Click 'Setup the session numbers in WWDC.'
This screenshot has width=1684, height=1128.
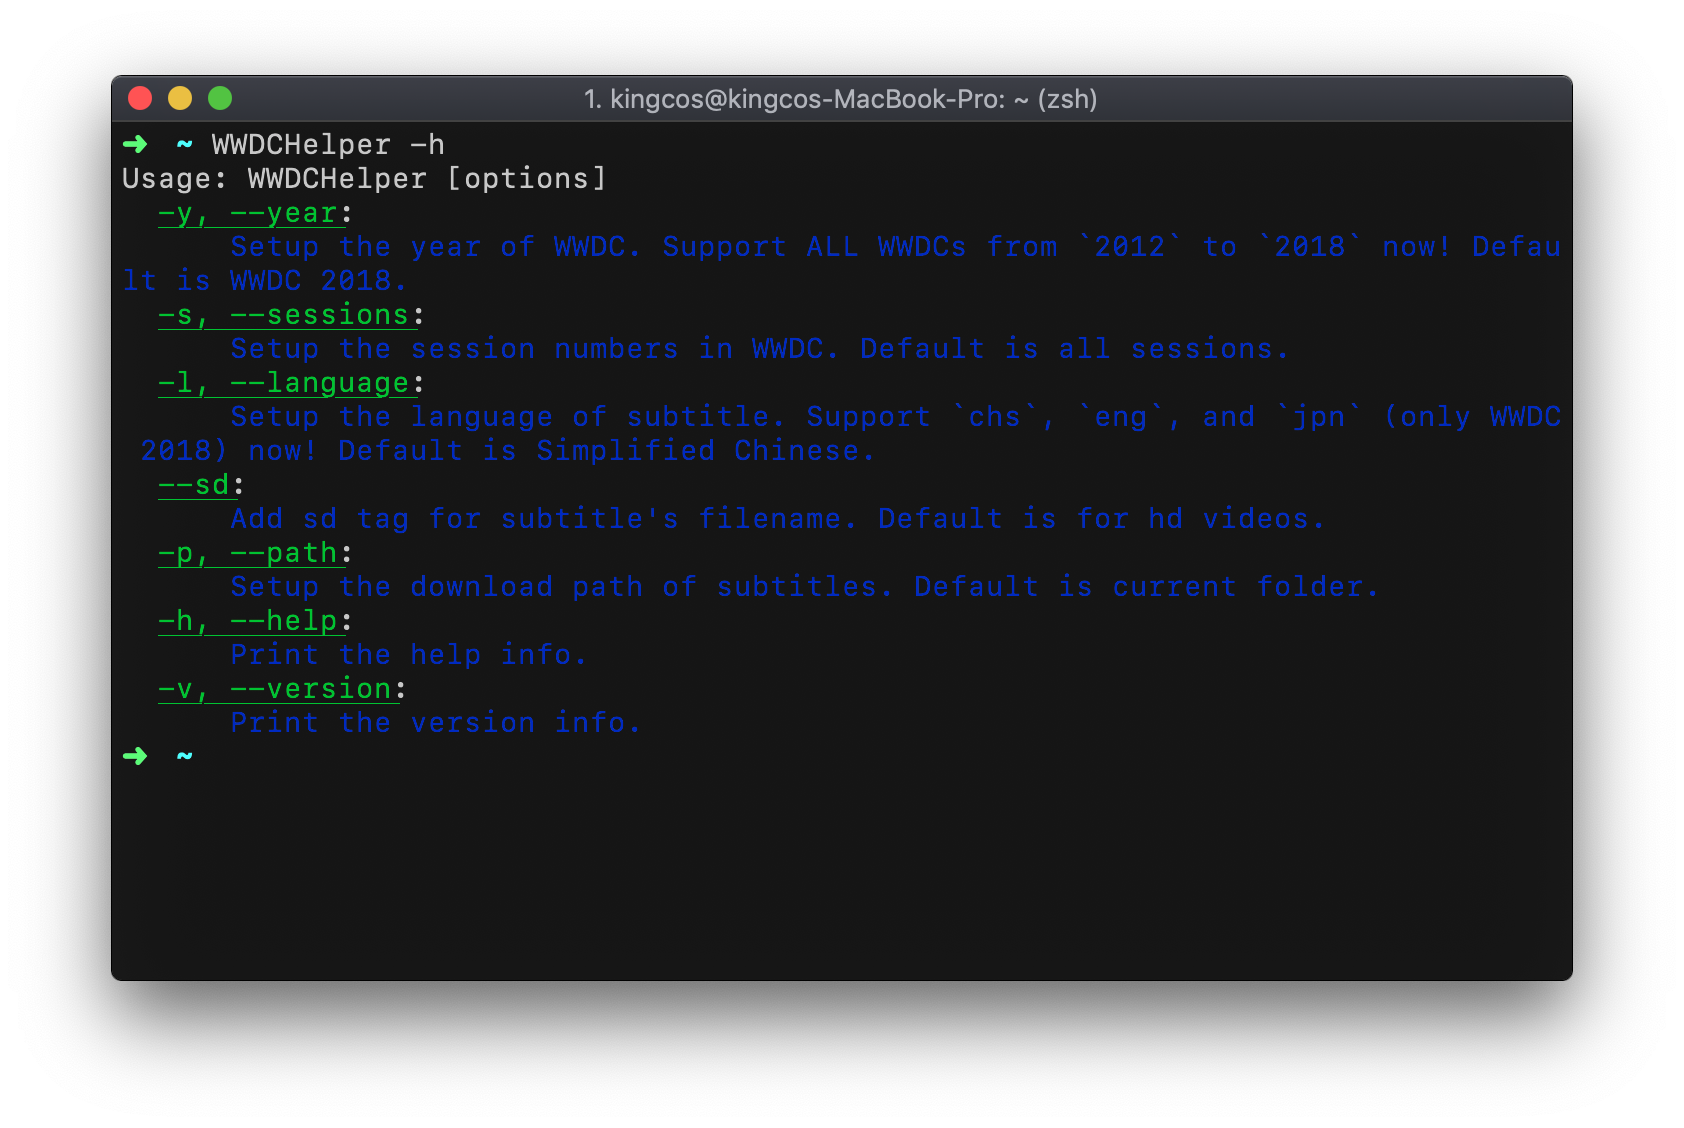click(x=534, y=349)
